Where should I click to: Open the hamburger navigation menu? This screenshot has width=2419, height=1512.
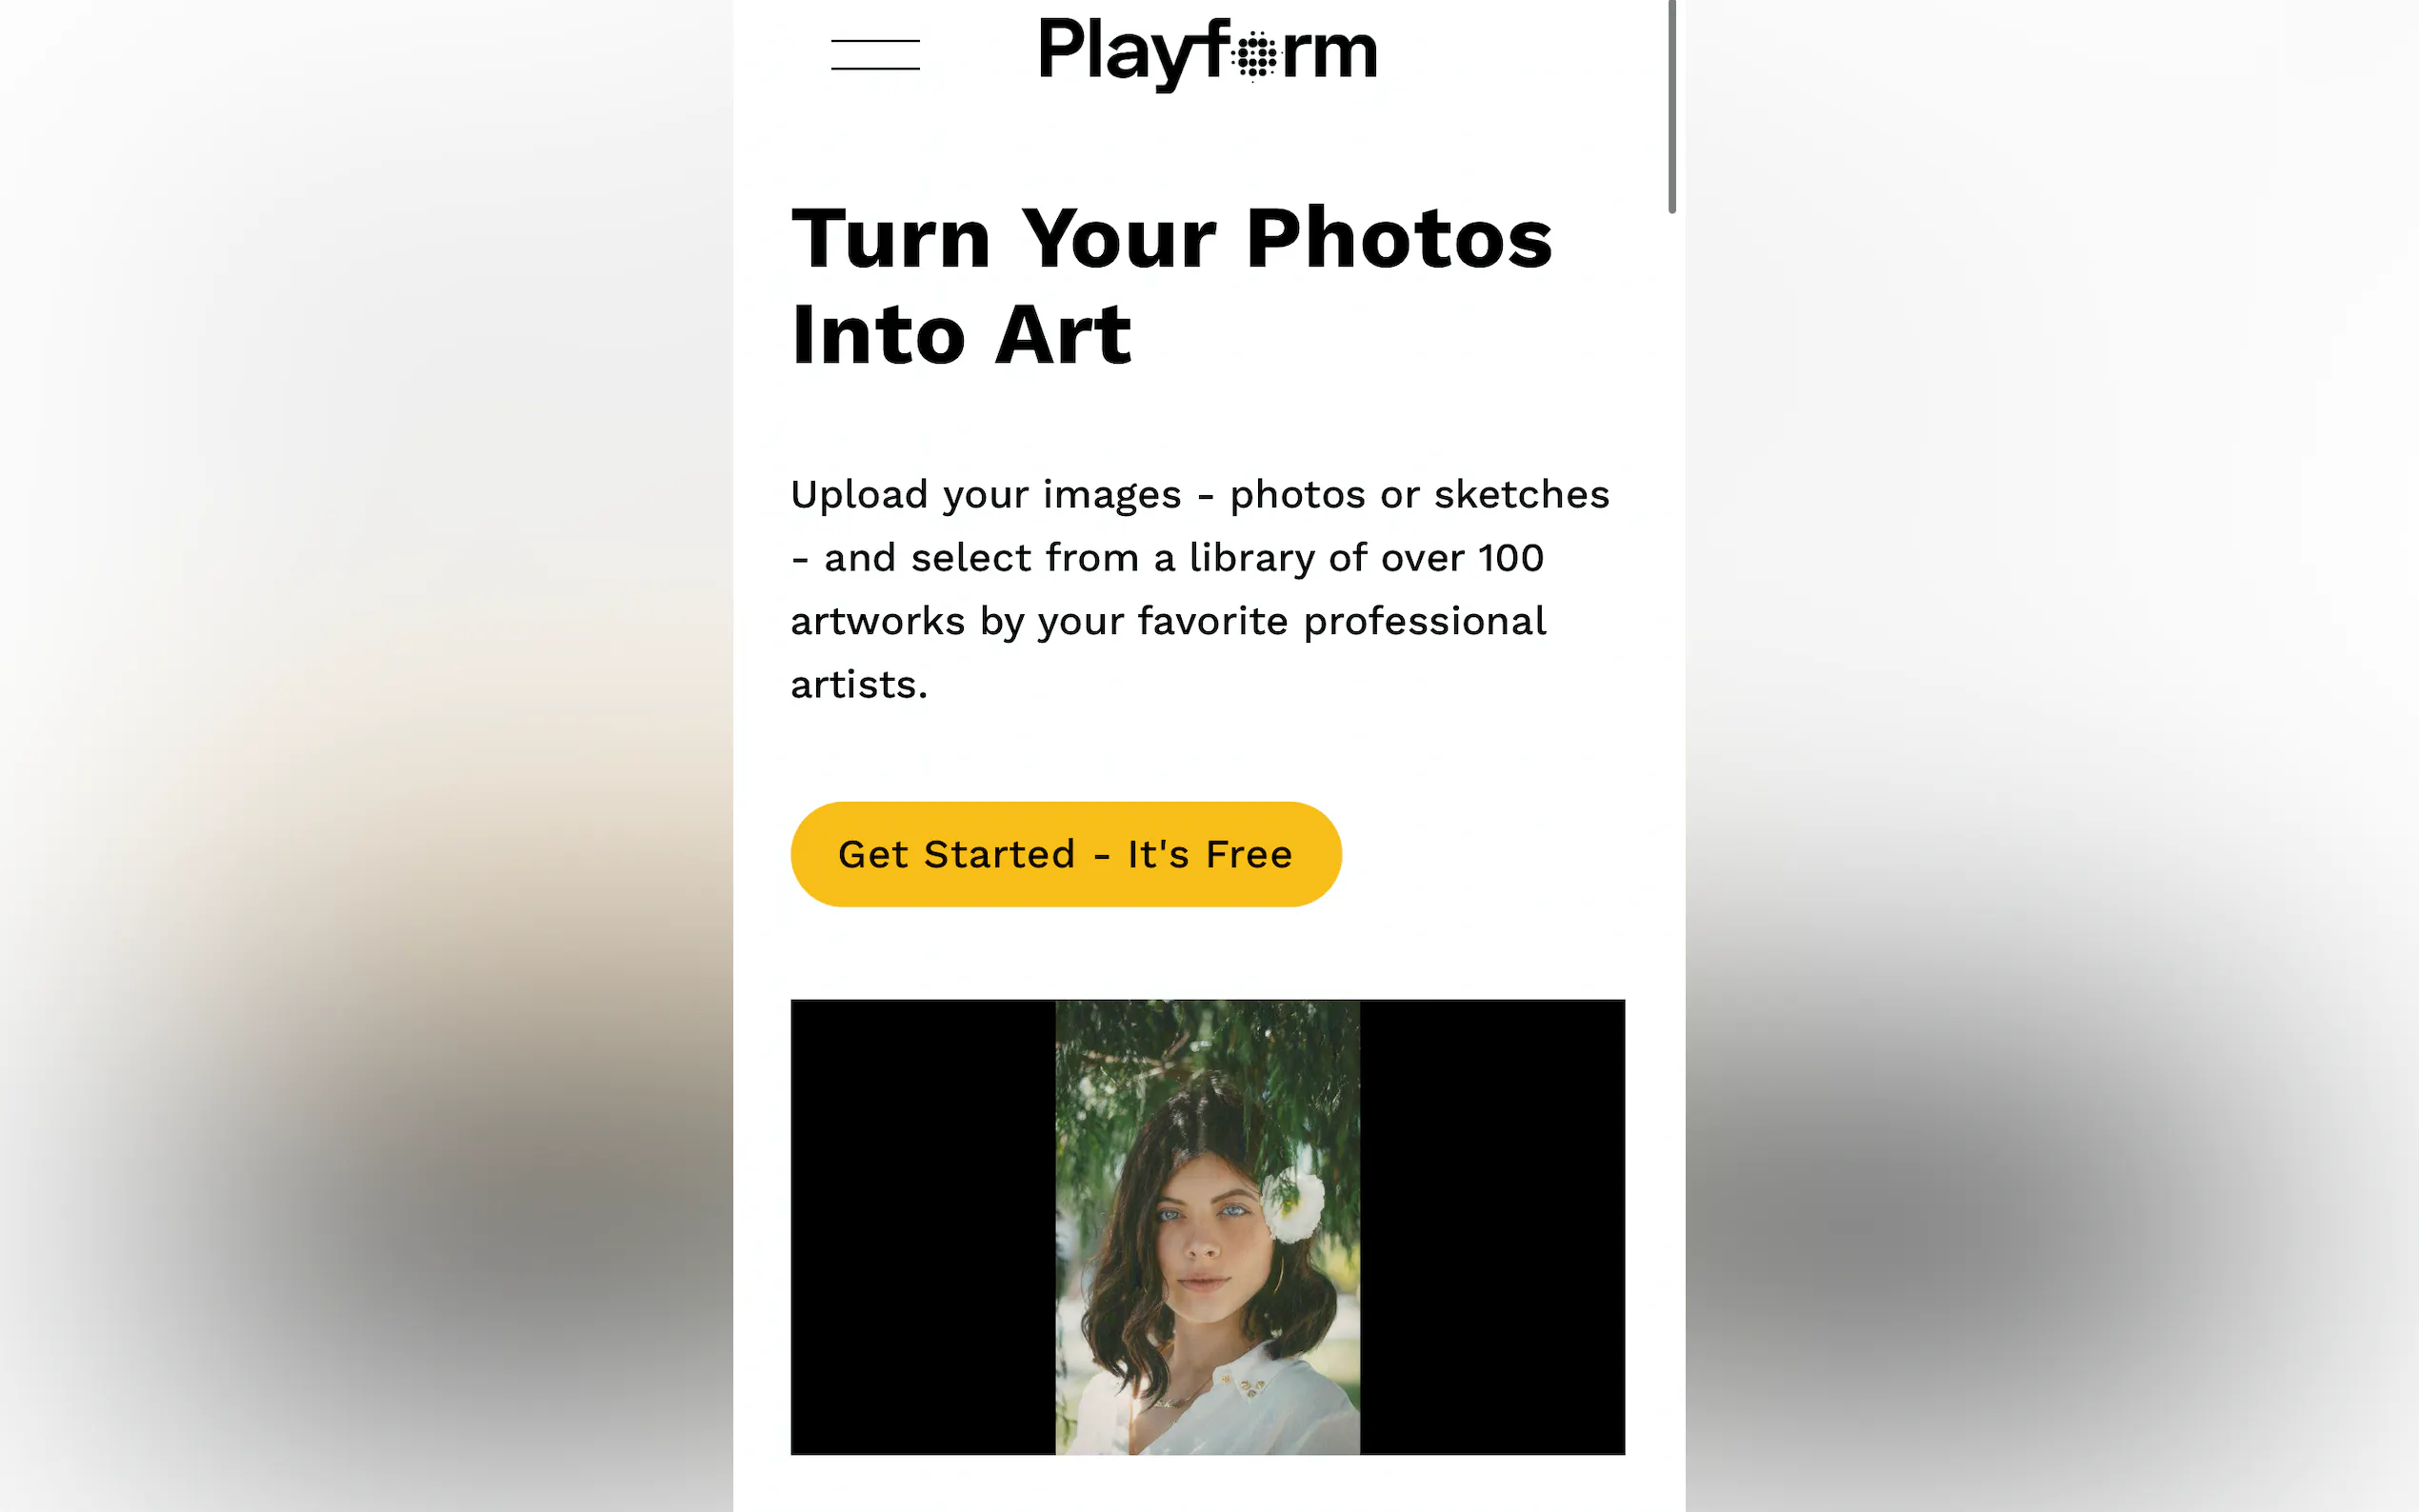point(875,55)
